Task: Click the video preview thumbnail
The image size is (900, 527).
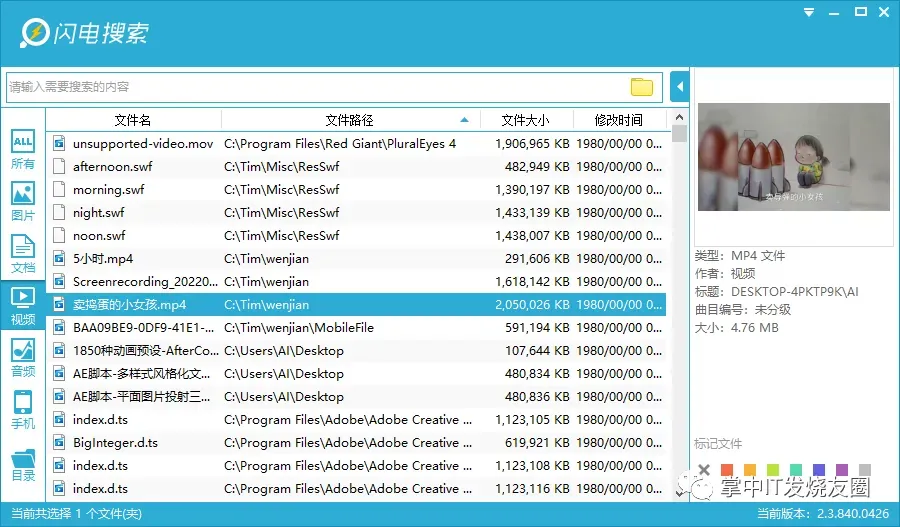Action: click(x=794, y=157)
